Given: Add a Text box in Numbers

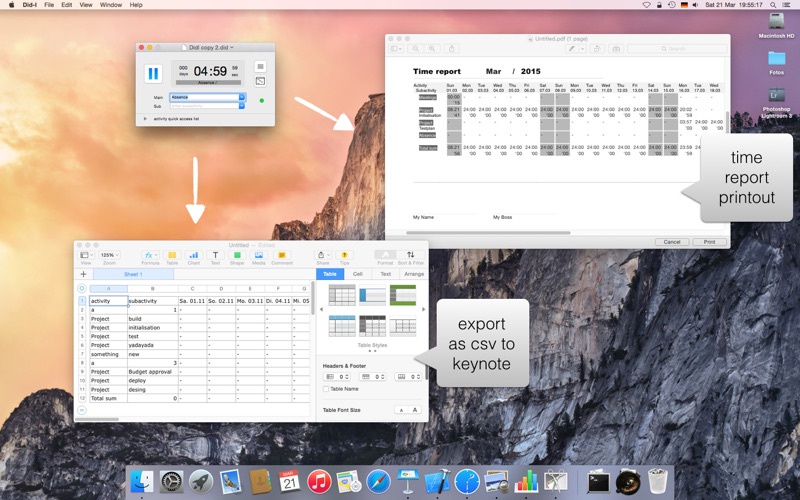Looking at the screenshot, I should pos(215,255).
